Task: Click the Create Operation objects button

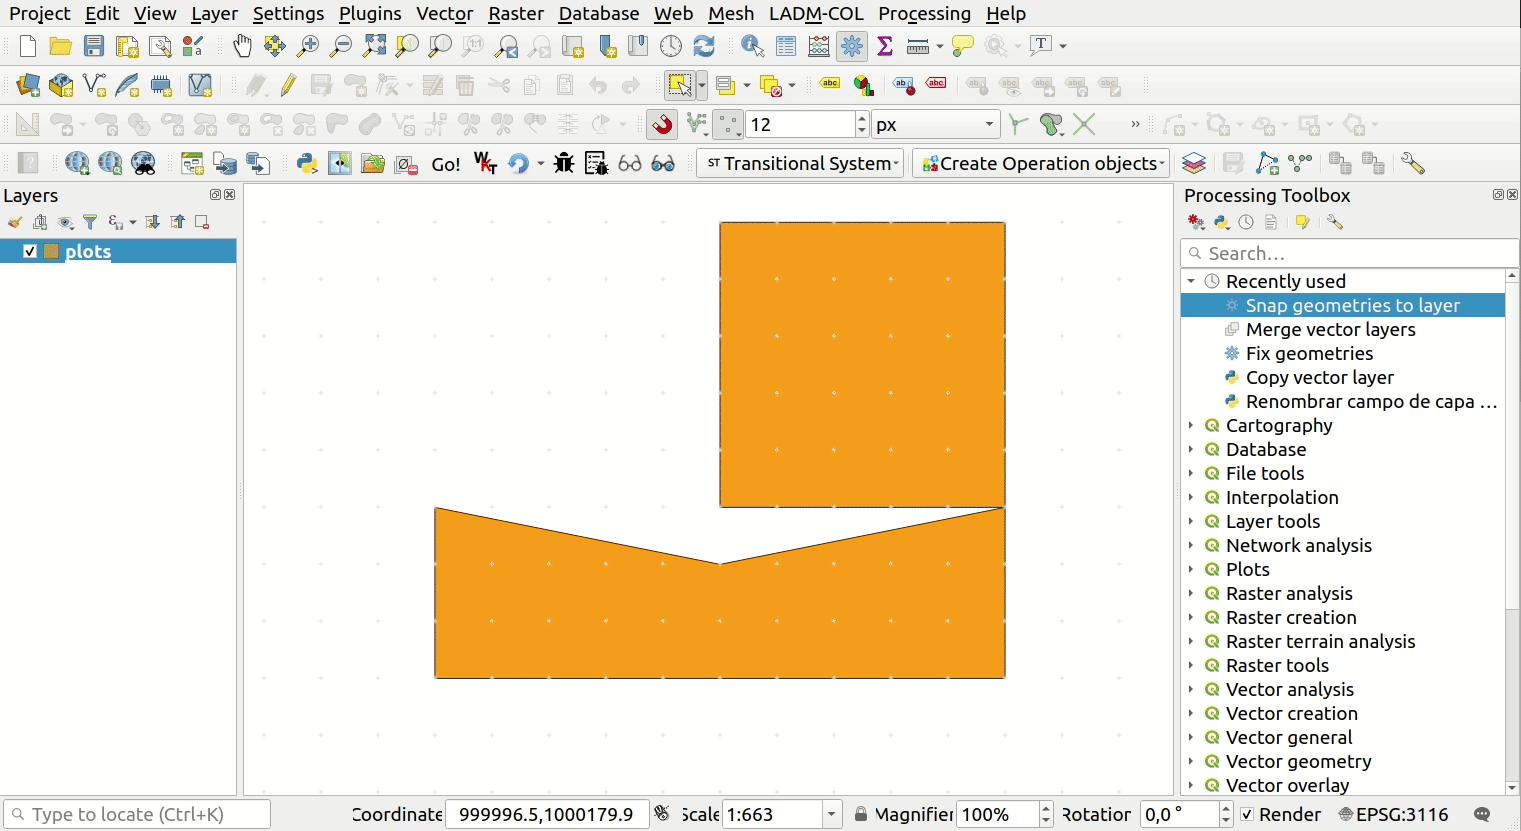Action: click(x=1040, y=163)
